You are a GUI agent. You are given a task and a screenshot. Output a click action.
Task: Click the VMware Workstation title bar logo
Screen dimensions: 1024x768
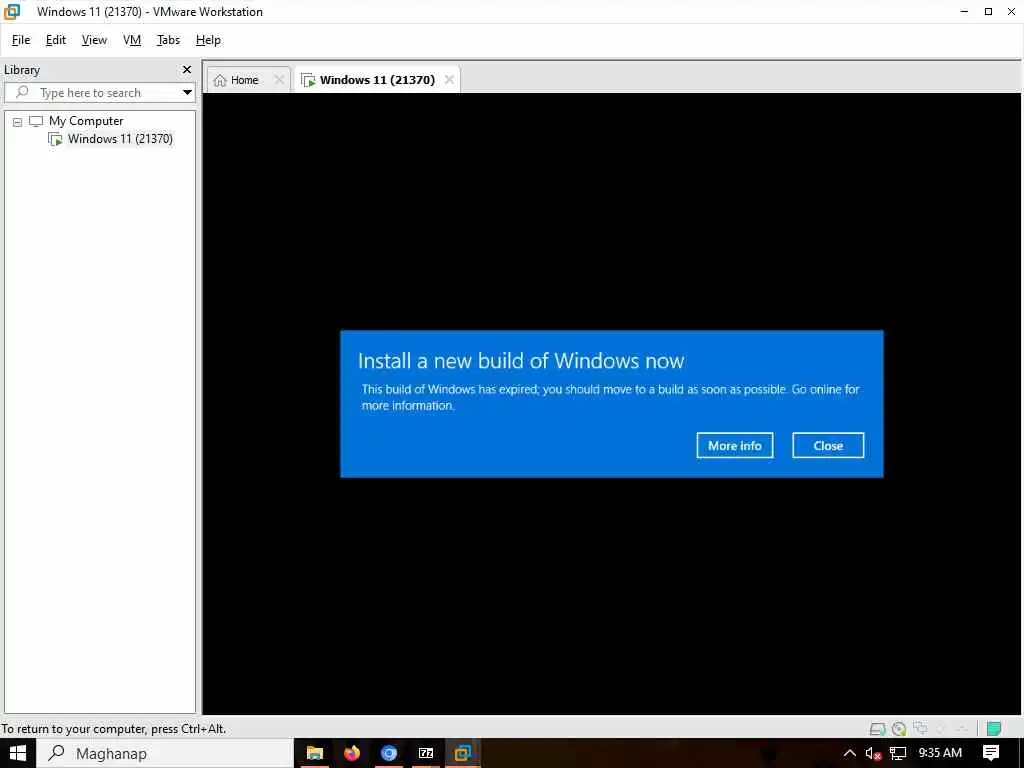point(12,11)
